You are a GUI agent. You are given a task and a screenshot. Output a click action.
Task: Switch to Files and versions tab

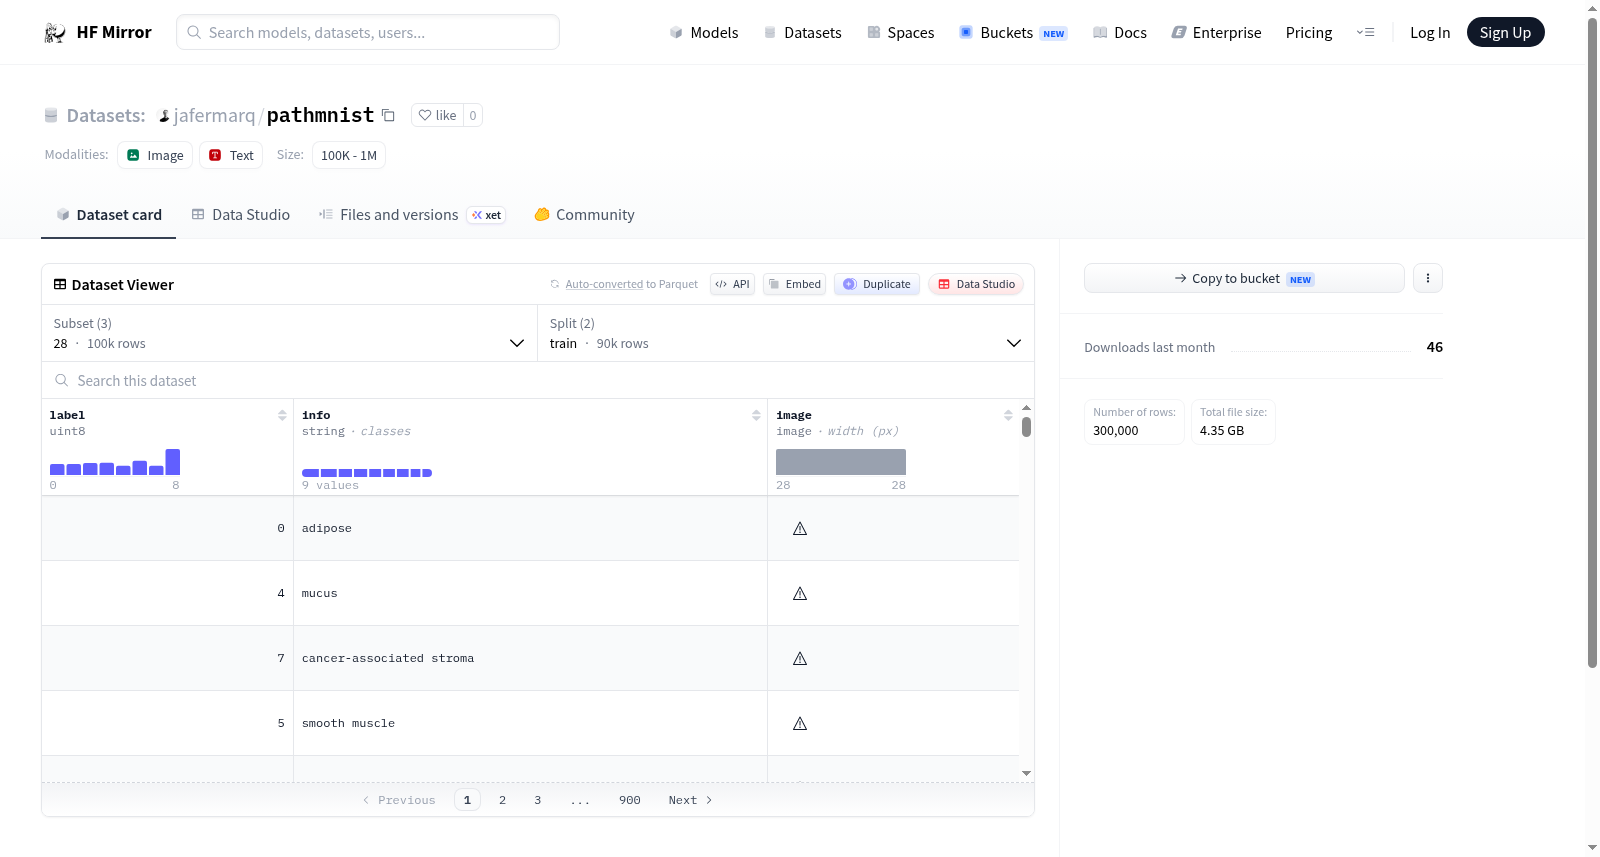412,215
